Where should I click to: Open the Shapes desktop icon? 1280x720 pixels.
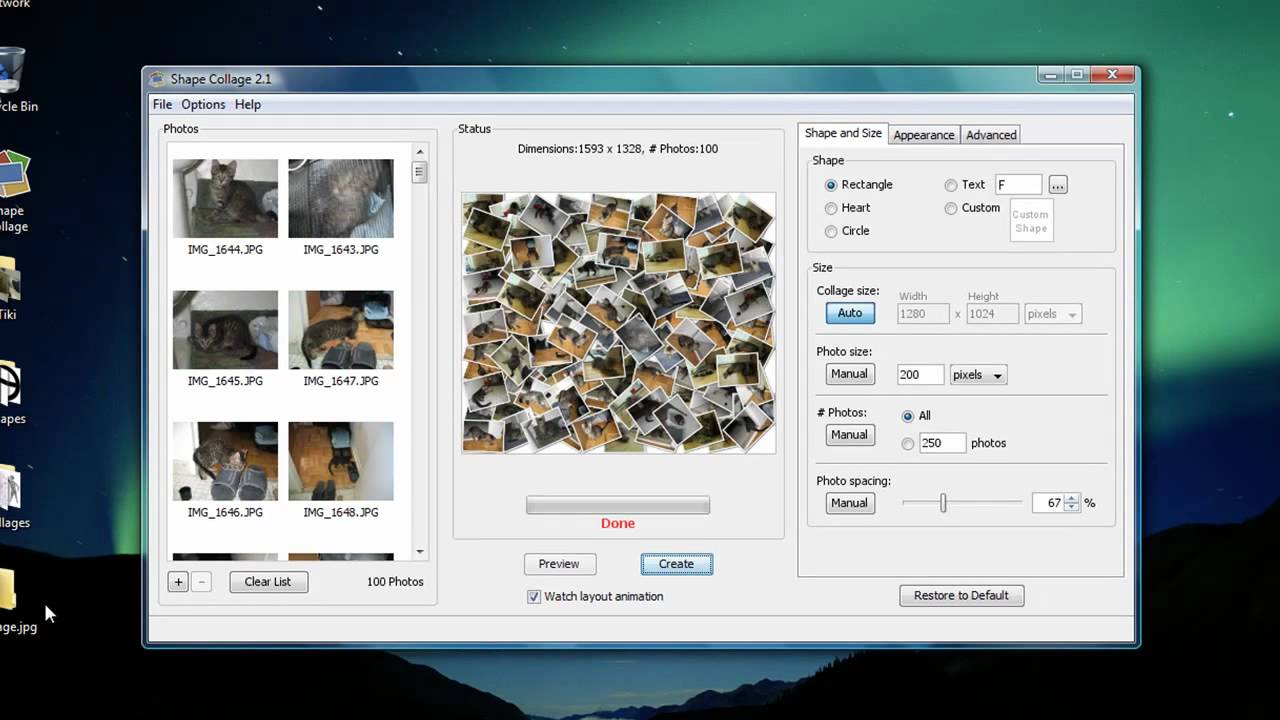[x=10, y=393]
